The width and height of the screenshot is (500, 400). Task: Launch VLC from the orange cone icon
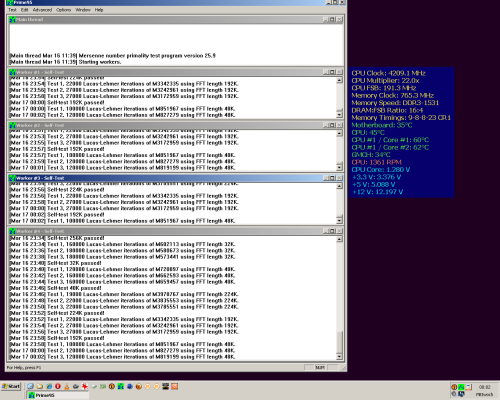tap(67, 386)
